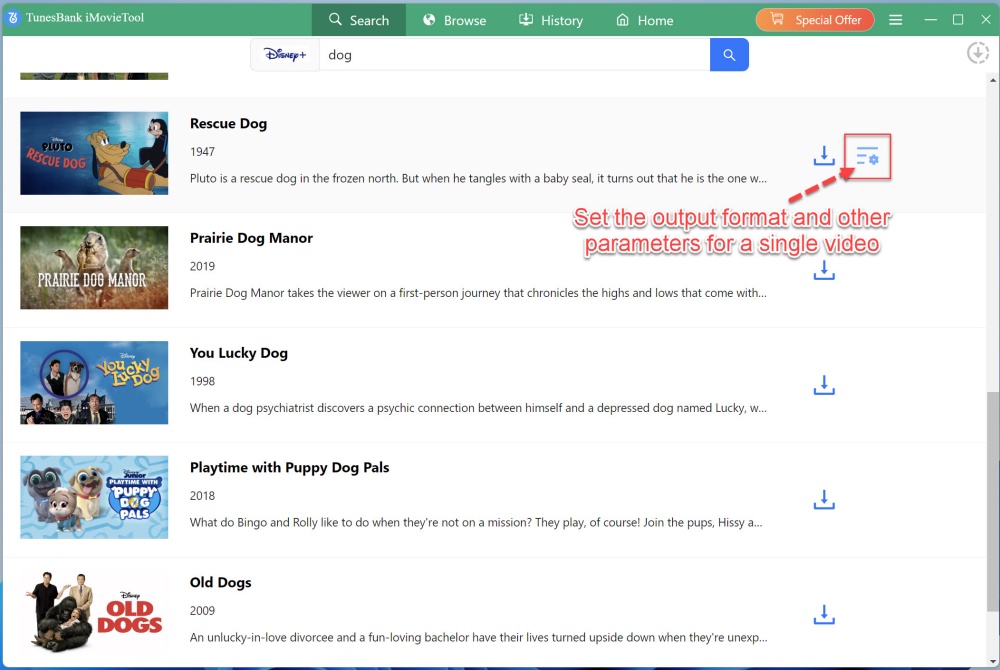Download Prairie Dog Manor video
Viewport: 1000px width, 670px height.
click(x=823, y=270)
